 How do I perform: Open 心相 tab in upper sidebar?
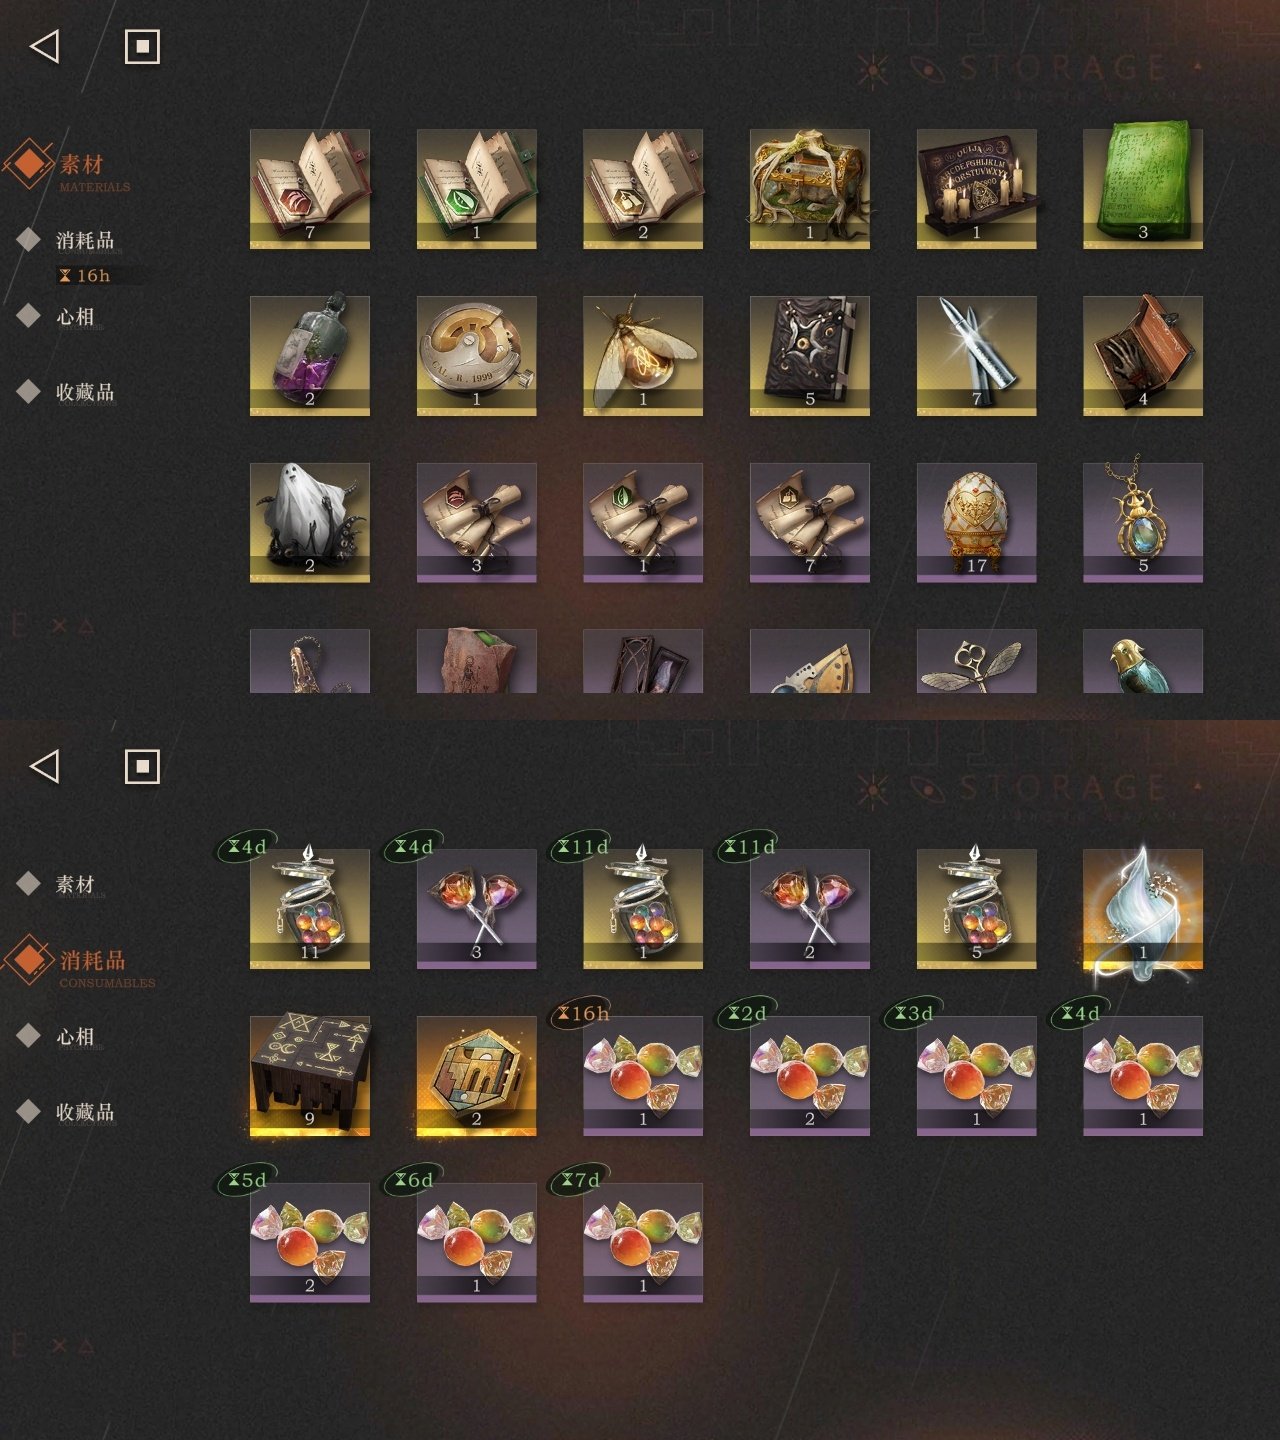pos(75,316)
